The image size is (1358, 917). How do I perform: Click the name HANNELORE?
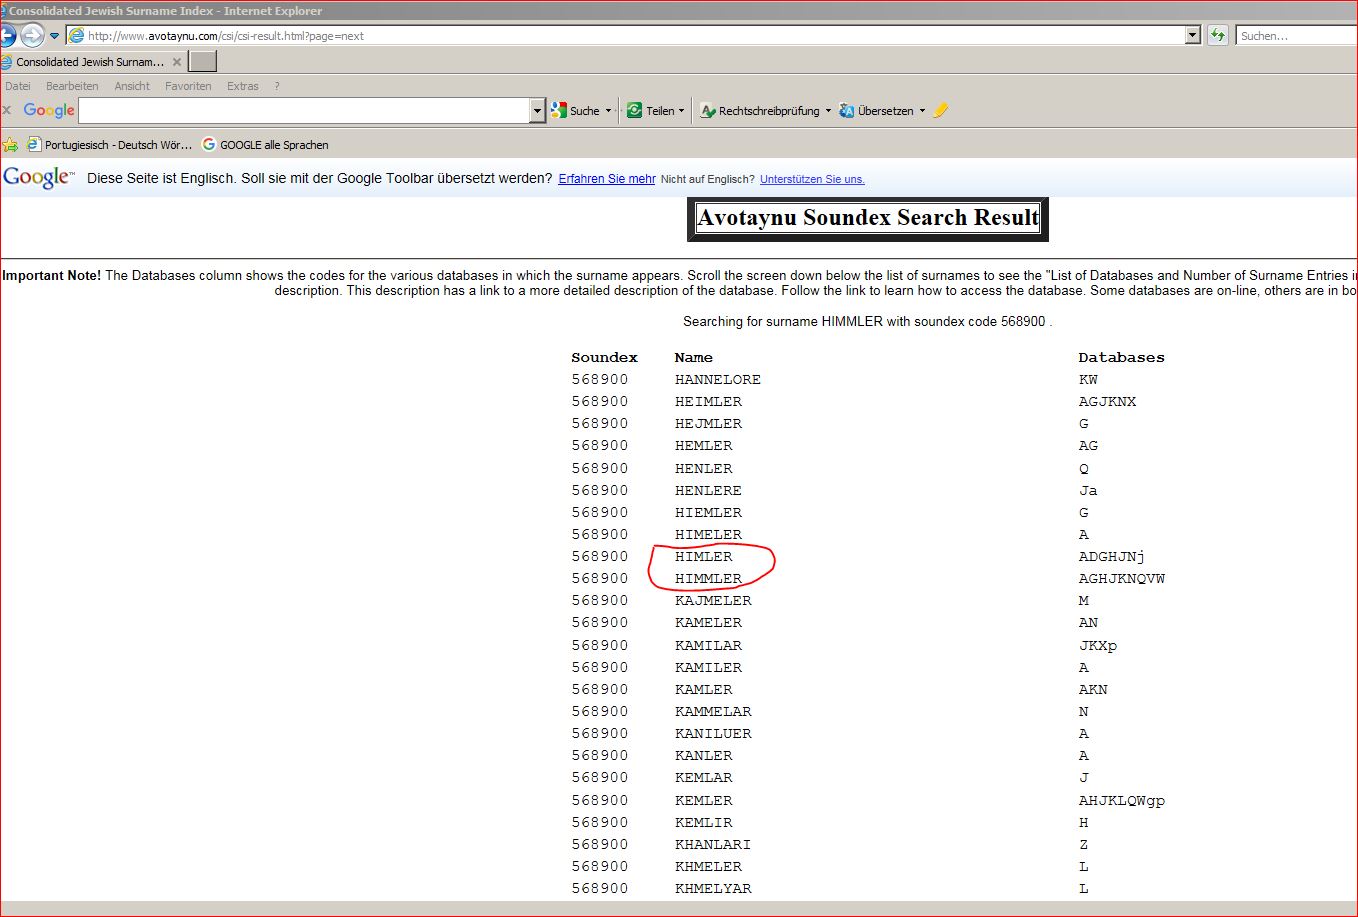[x=718, y=380]
